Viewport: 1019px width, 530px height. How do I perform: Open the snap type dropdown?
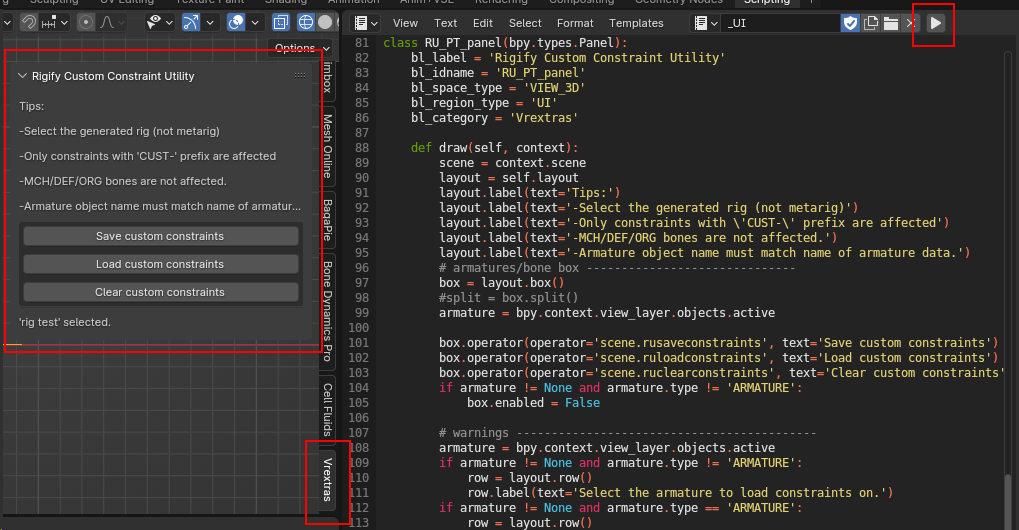55,23
